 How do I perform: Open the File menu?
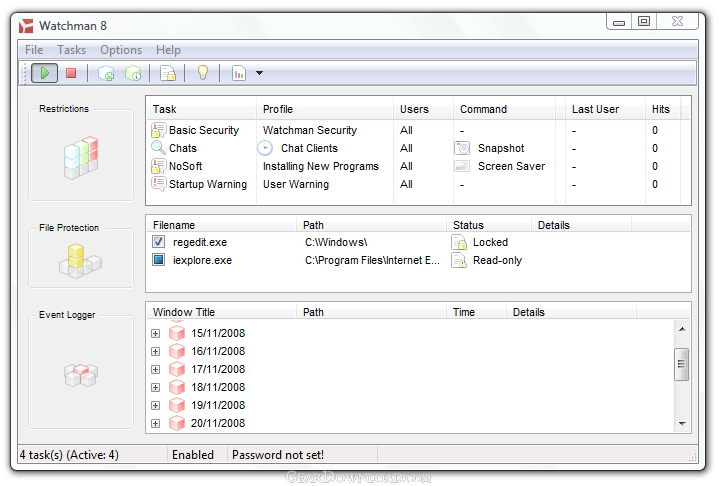tap(34, 50)
